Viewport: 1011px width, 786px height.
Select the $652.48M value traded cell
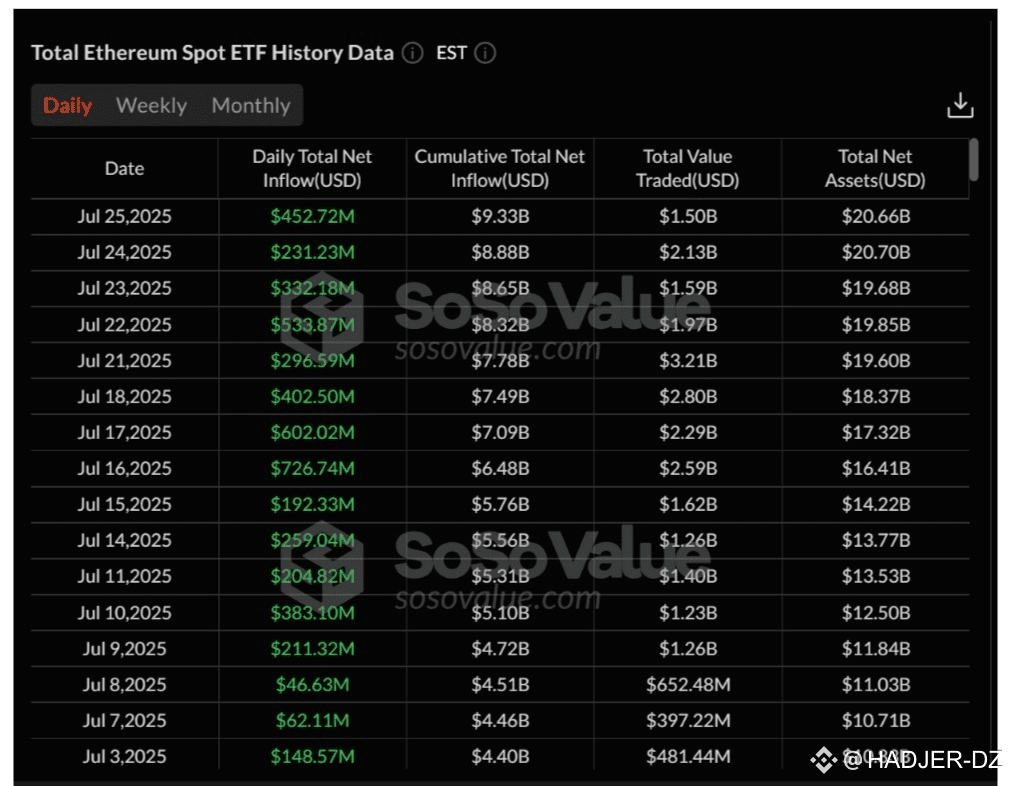point(687,685)
